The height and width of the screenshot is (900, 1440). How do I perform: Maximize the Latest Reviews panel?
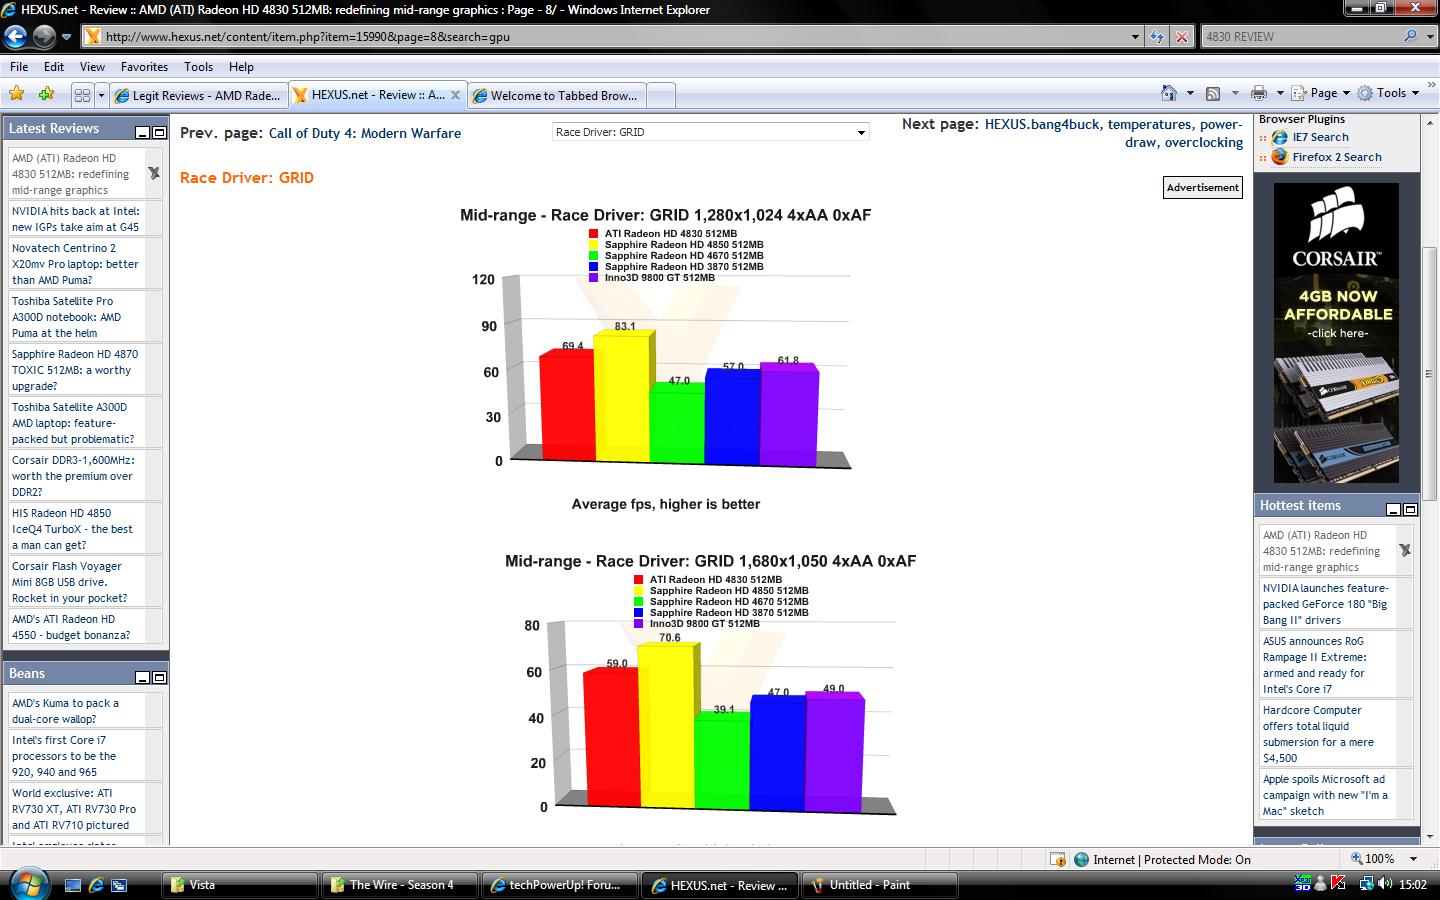[159, 132]
